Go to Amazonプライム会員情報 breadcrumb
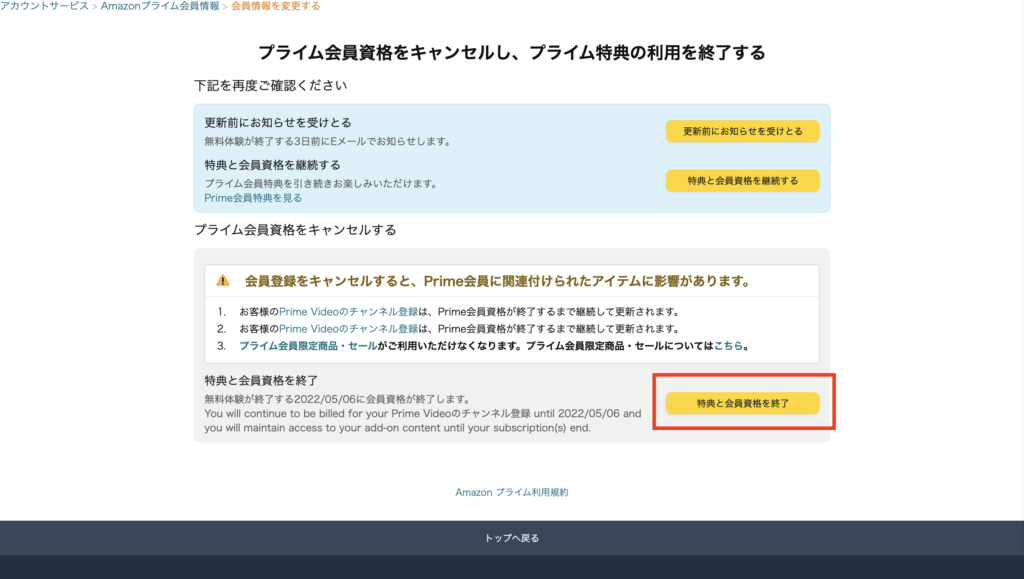 [x=160, y=6]
